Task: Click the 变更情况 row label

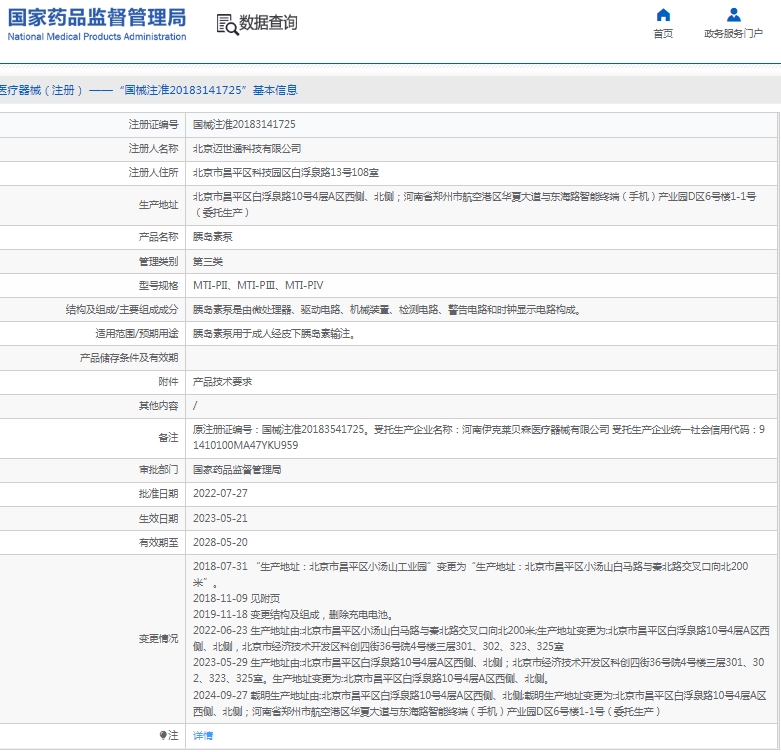Action: [158, 638]
